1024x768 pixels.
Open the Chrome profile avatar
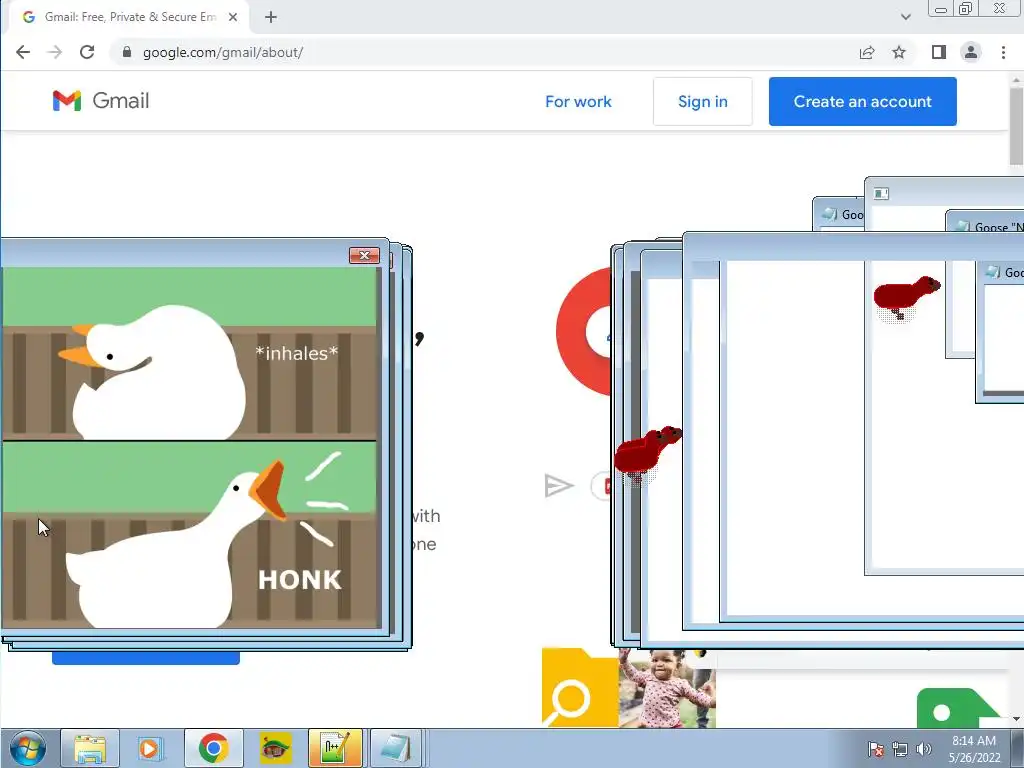(971, 52)
